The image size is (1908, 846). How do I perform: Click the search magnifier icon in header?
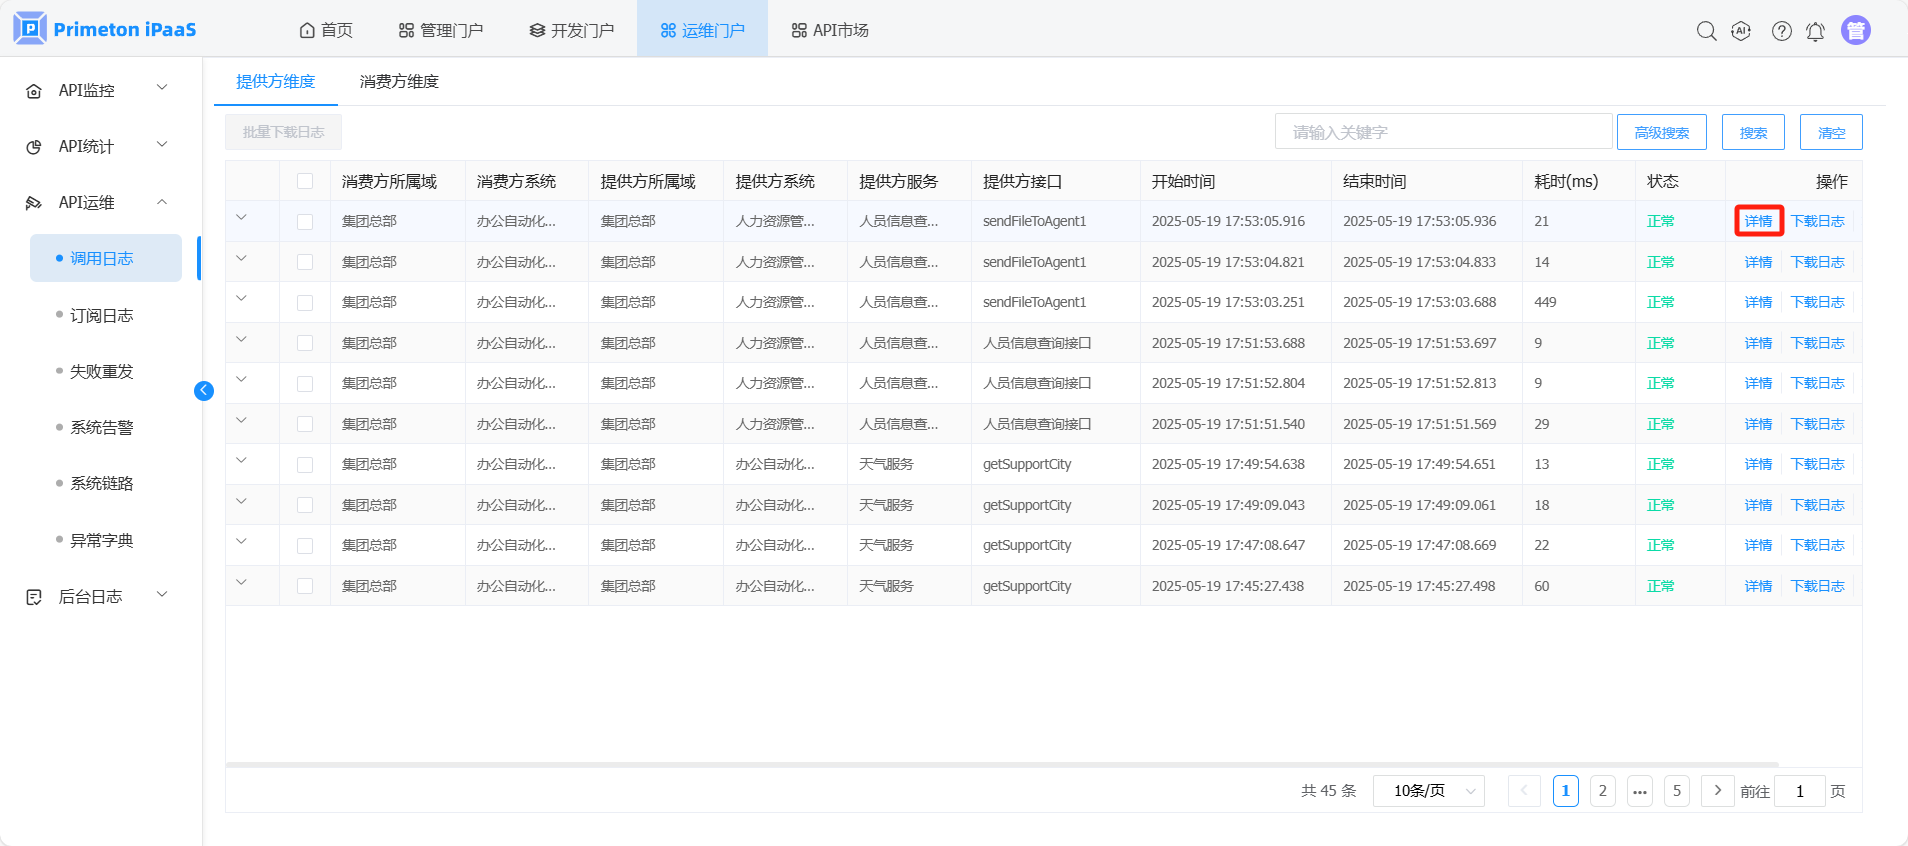point(1706,31)
